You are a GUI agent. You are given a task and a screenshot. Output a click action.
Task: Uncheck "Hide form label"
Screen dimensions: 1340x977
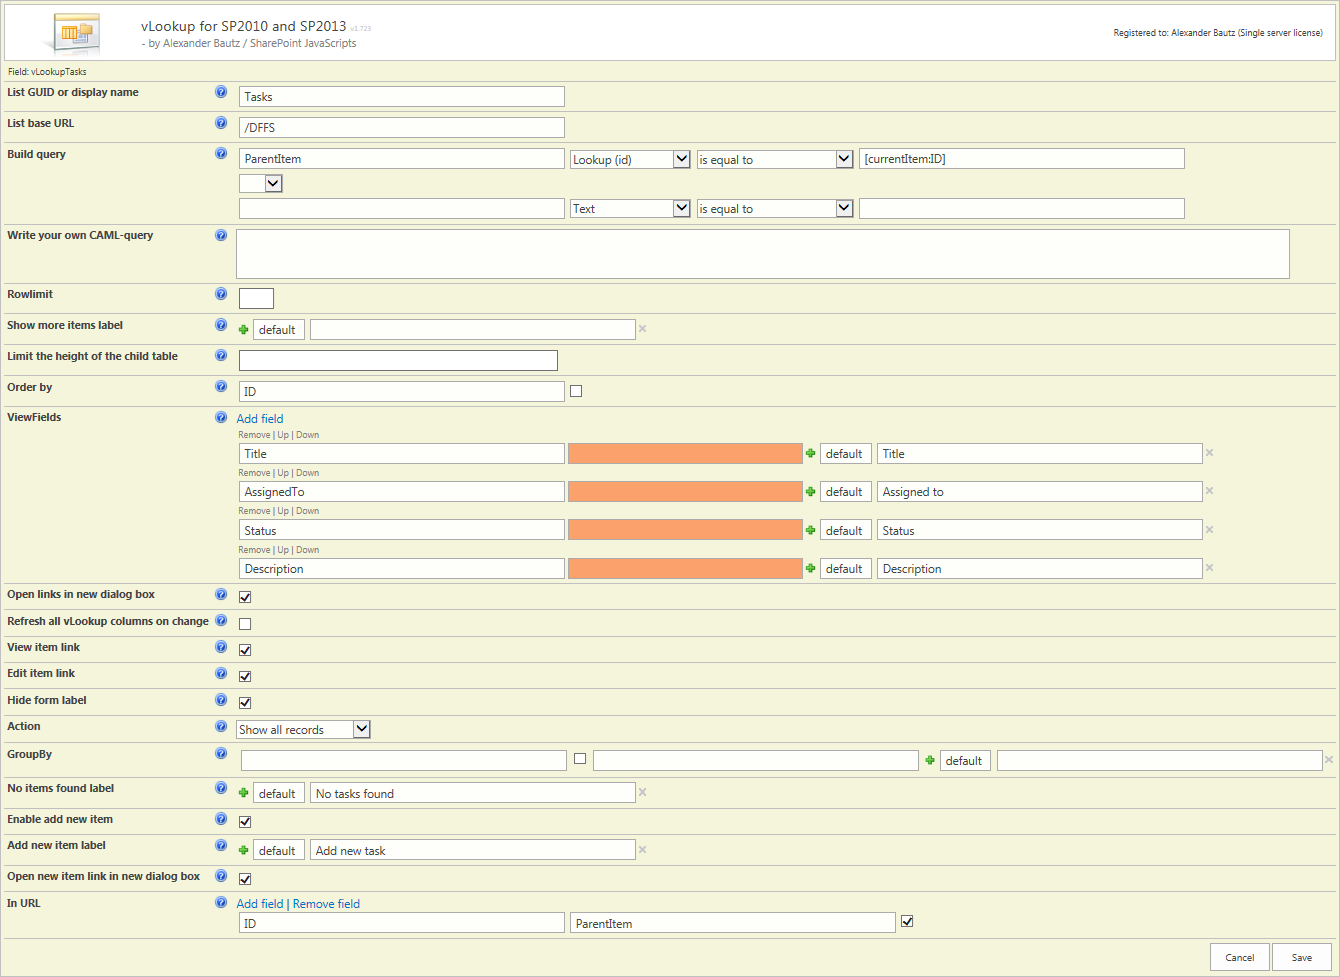coord(244,702)
